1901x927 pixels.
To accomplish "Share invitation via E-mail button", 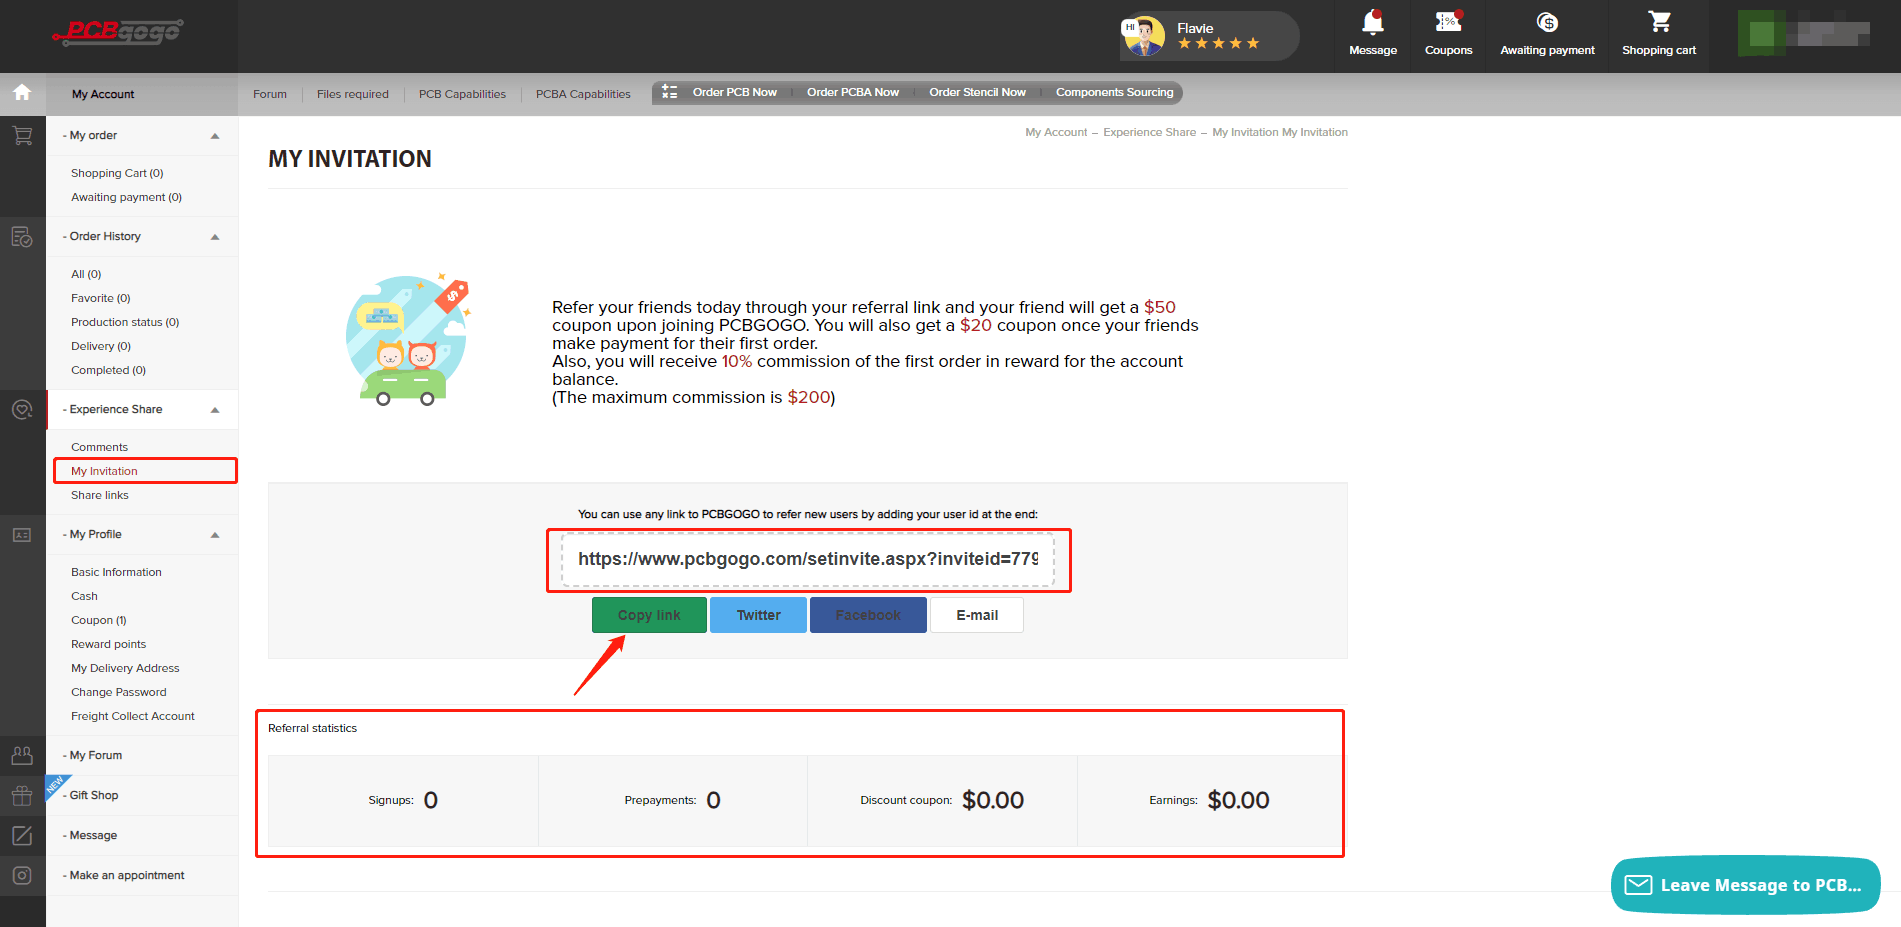I will point(977,615).
